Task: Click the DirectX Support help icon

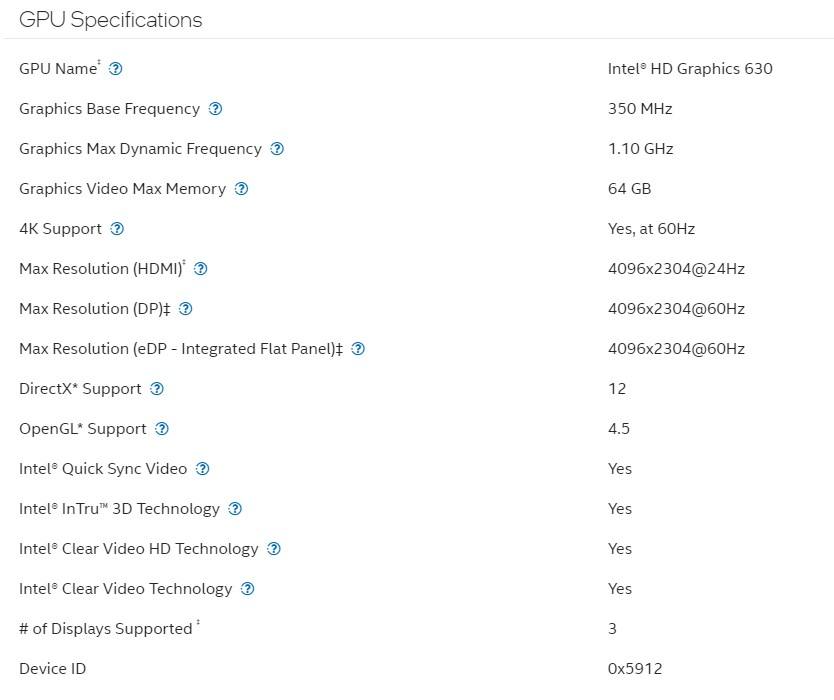Action: pyautogui.click(x=156, y=389)
